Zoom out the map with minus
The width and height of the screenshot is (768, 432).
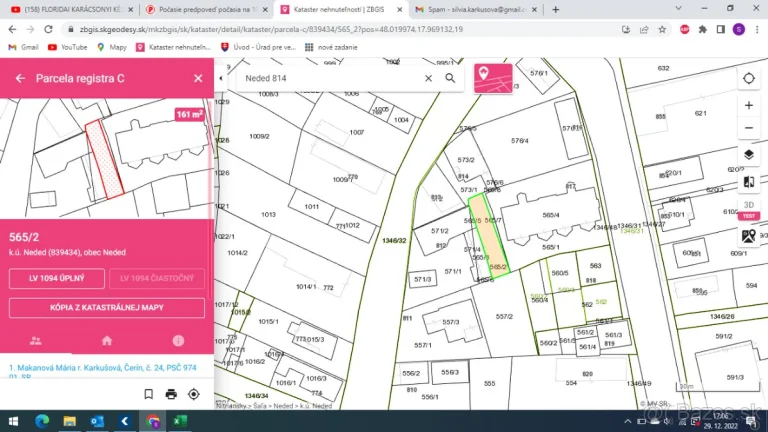click(748, 128)
